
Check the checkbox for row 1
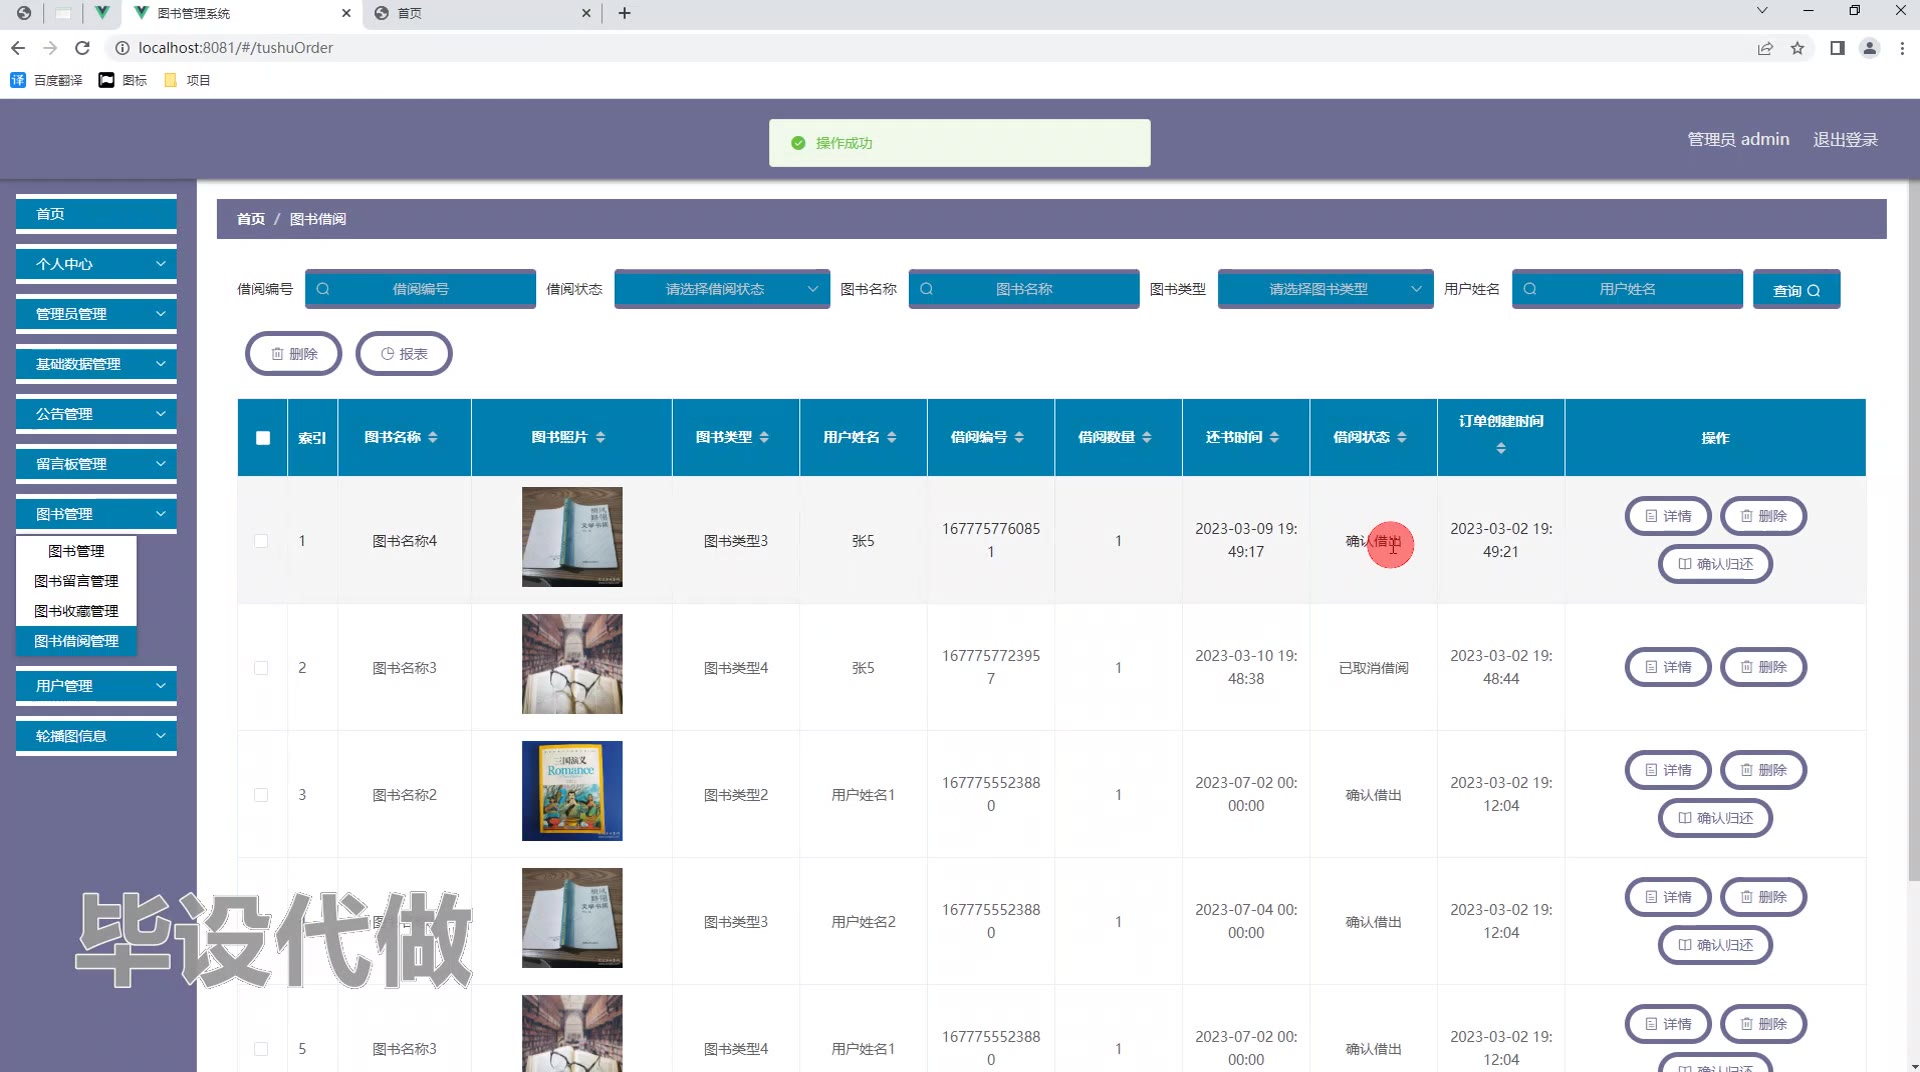261,541
